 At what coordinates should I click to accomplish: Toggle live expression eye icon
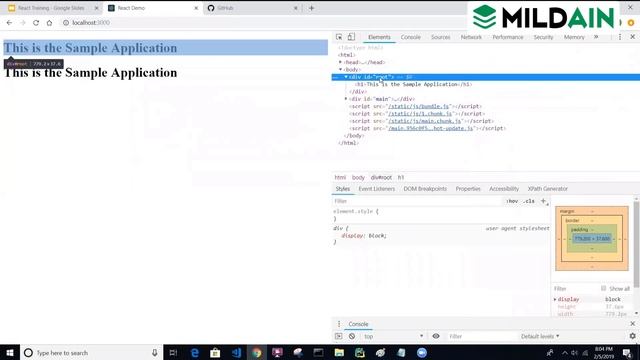coord(436,336)
